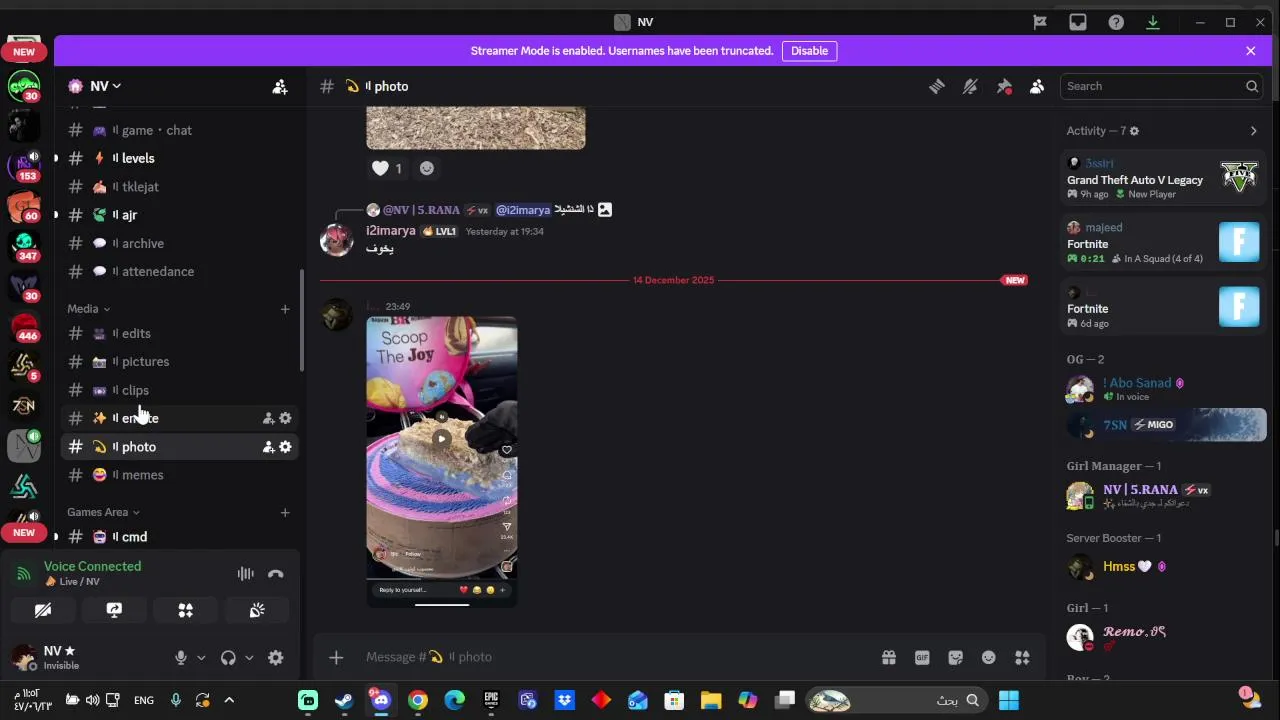
Task: Open the GIF picker
Action: click(x=922, y=657)
